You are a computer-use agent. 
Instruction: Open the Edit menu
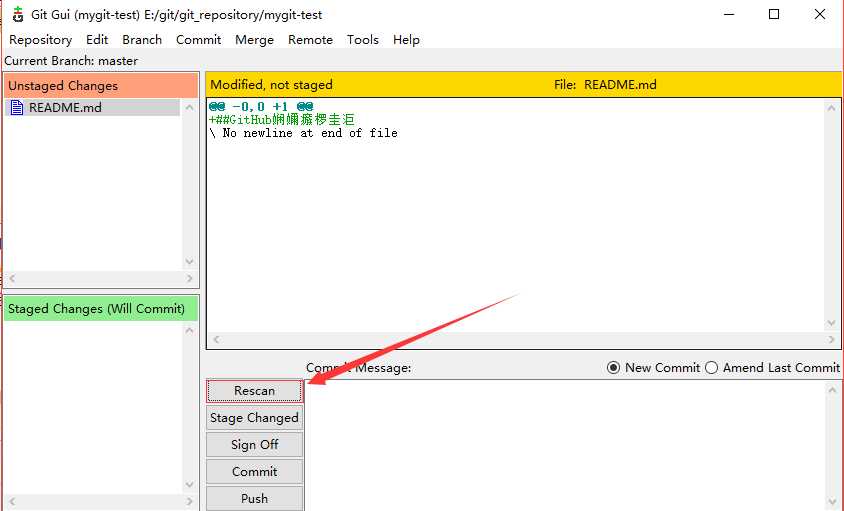click(97, 40)
